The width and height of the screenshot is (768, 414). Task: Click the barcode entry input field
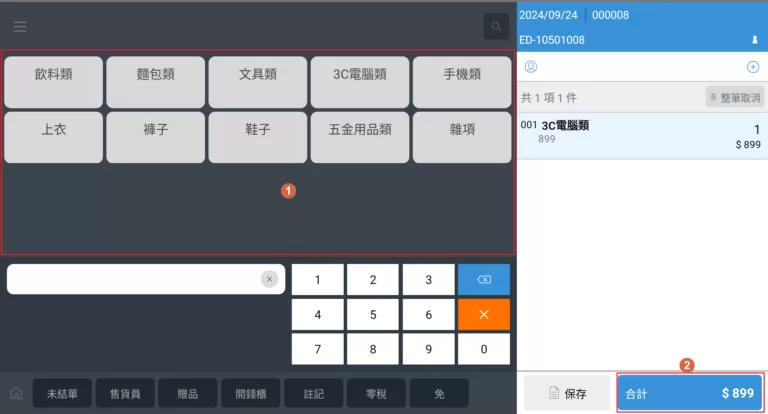135,279
